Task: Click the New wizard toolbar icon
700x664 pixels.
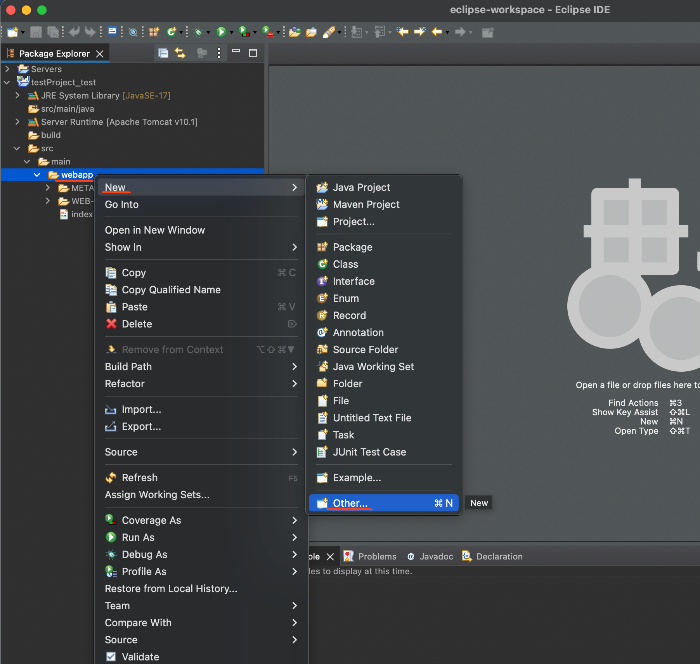Action: coord(12,32)
